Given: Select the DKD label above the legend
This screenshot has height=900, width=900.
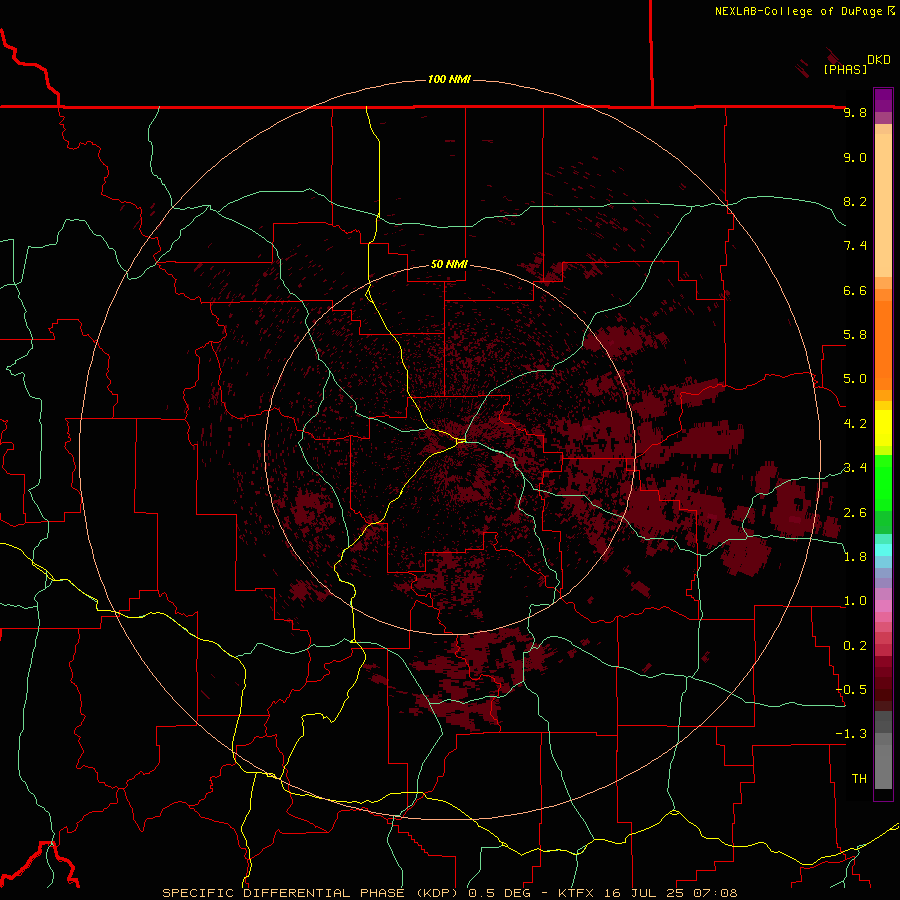Looking at the screenshot, I should [x=879, y=60].
